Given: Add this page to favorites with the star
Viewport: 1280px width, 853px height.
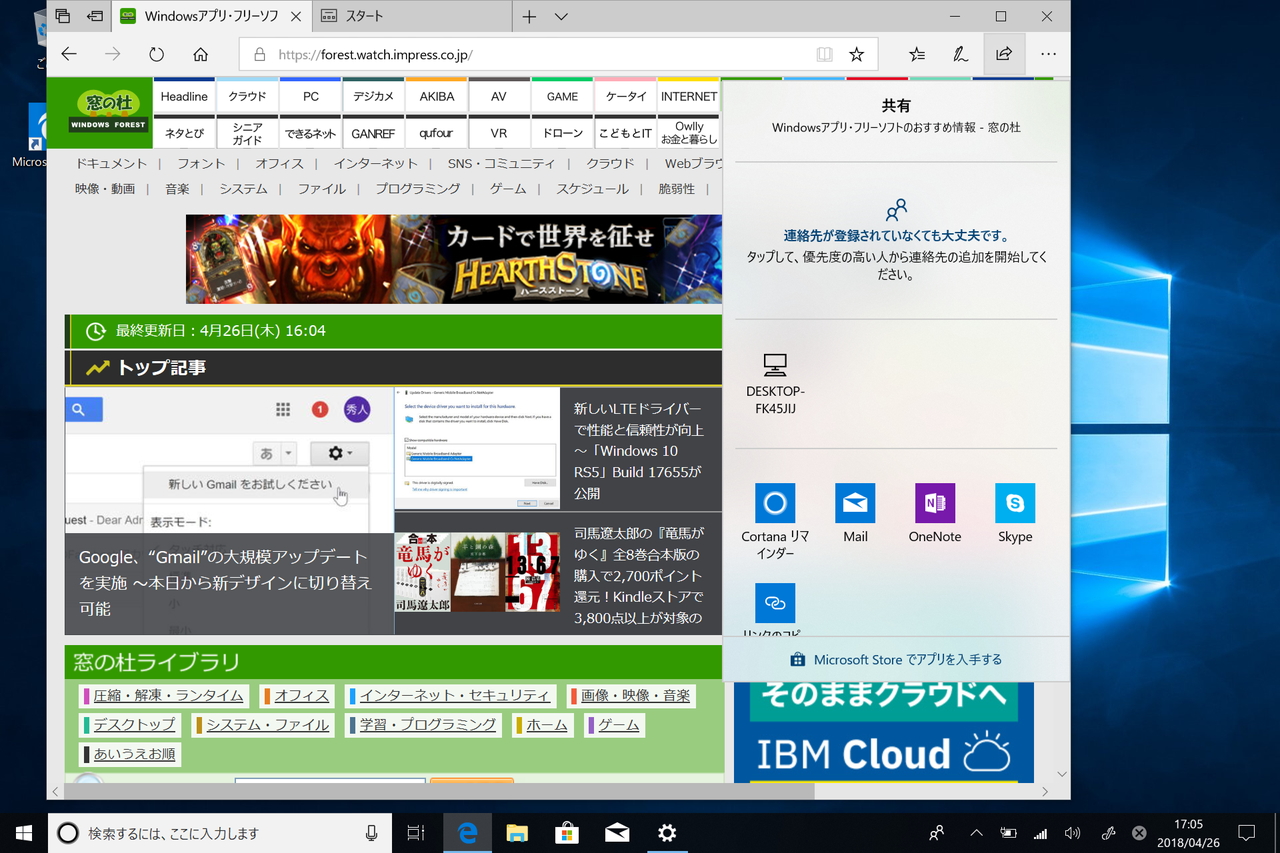Looking at the screenshot, I should click(856, 55).
